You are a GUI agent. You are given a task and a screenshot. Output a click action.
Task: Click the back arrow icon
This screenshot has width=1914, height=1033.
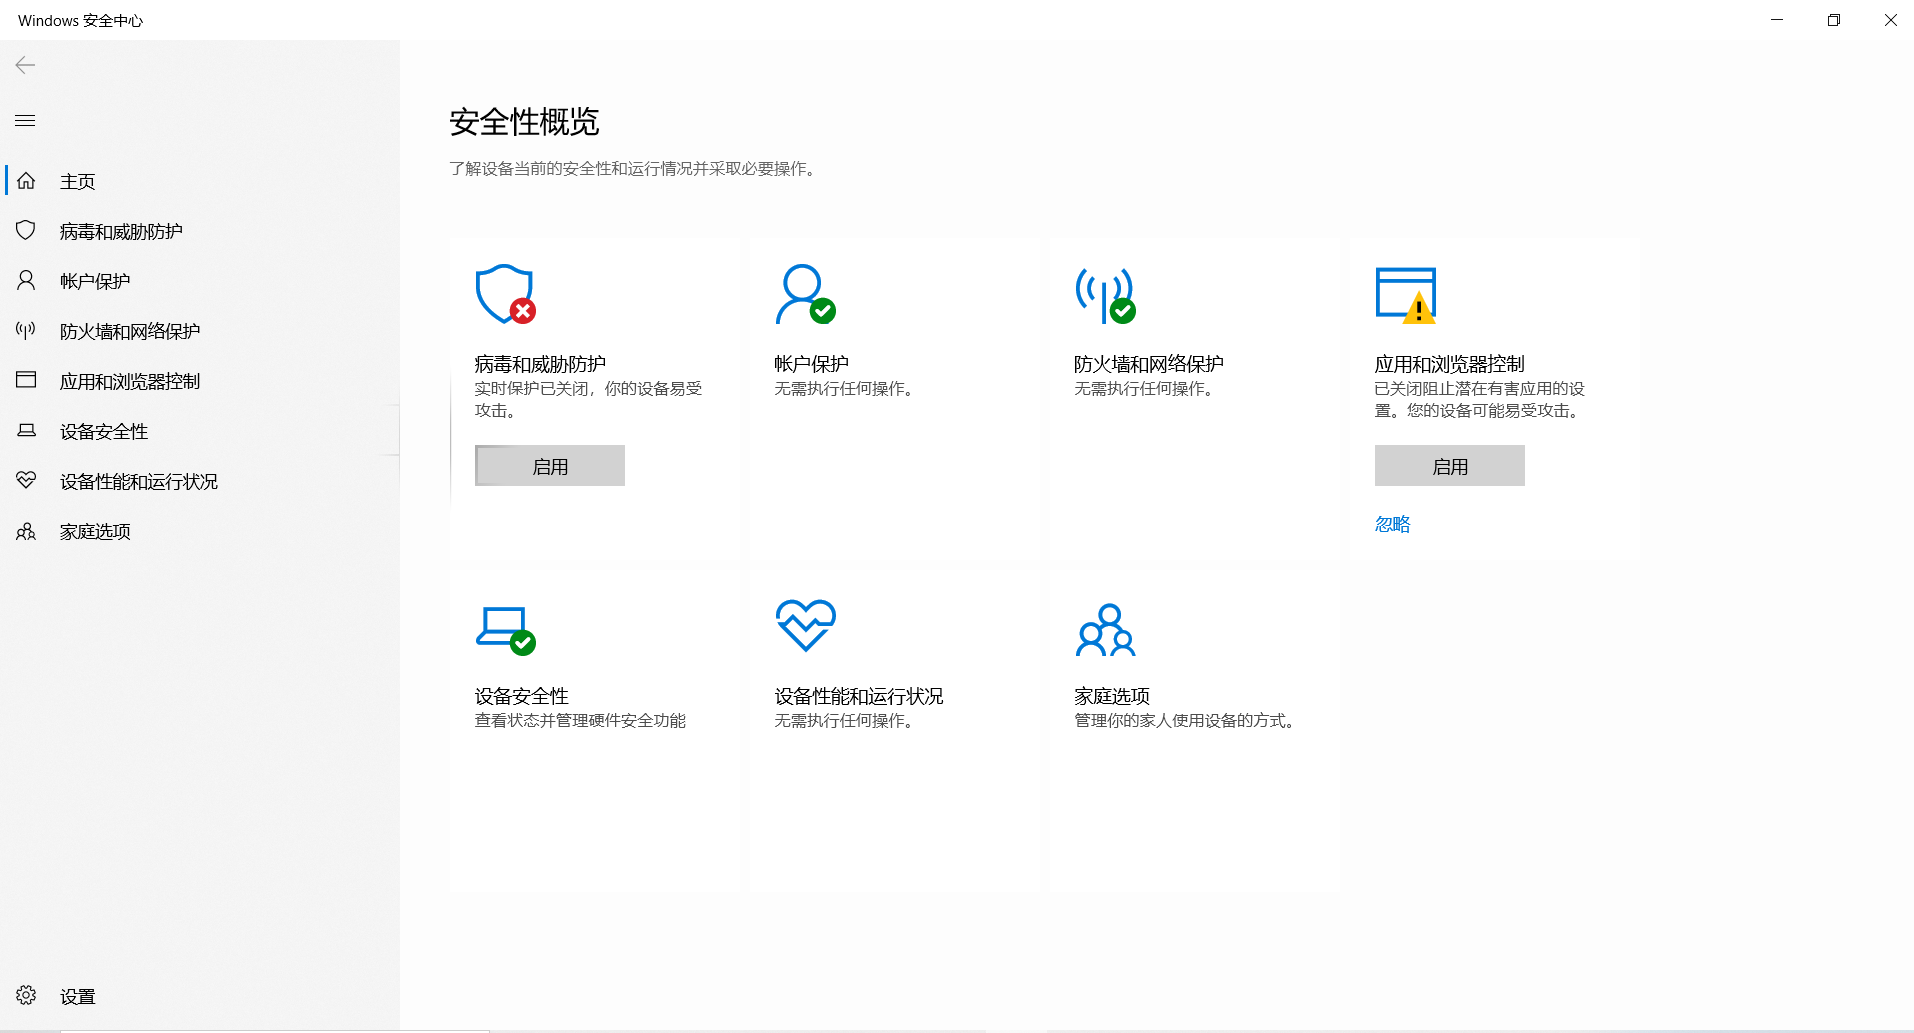point(25,65)
